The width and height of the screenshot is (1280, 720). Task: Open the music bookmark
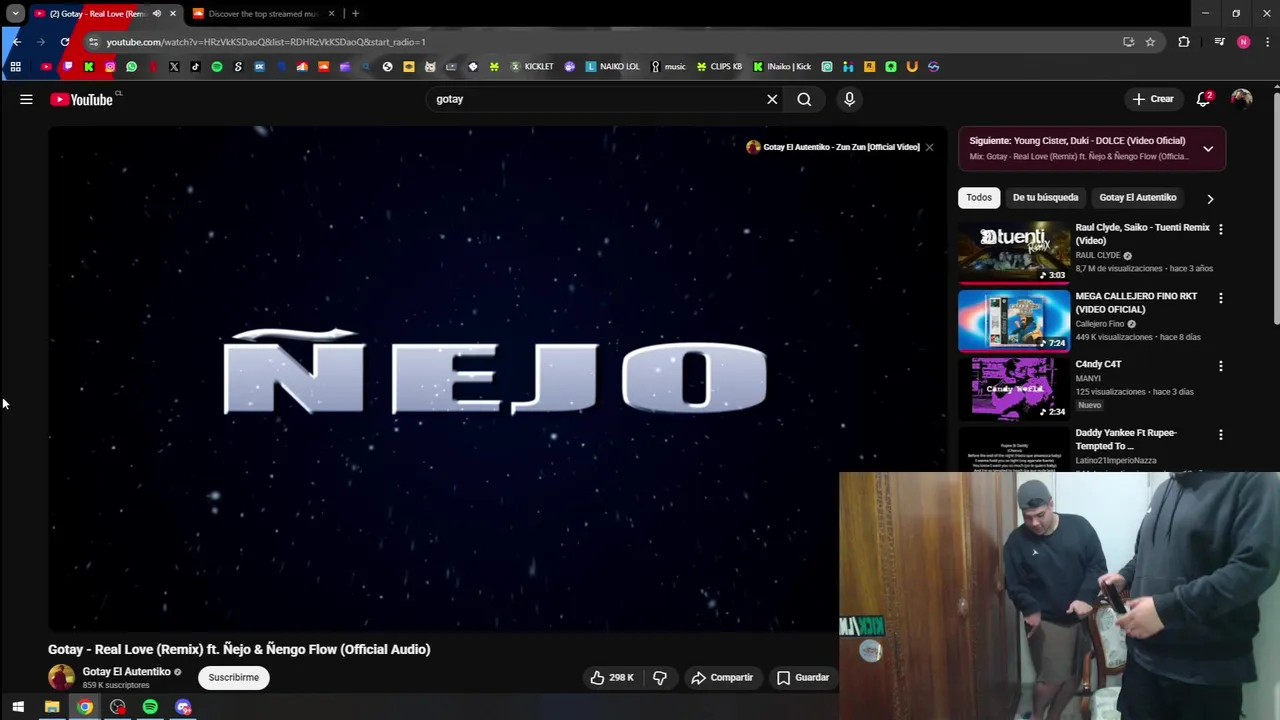click(668, 67)
